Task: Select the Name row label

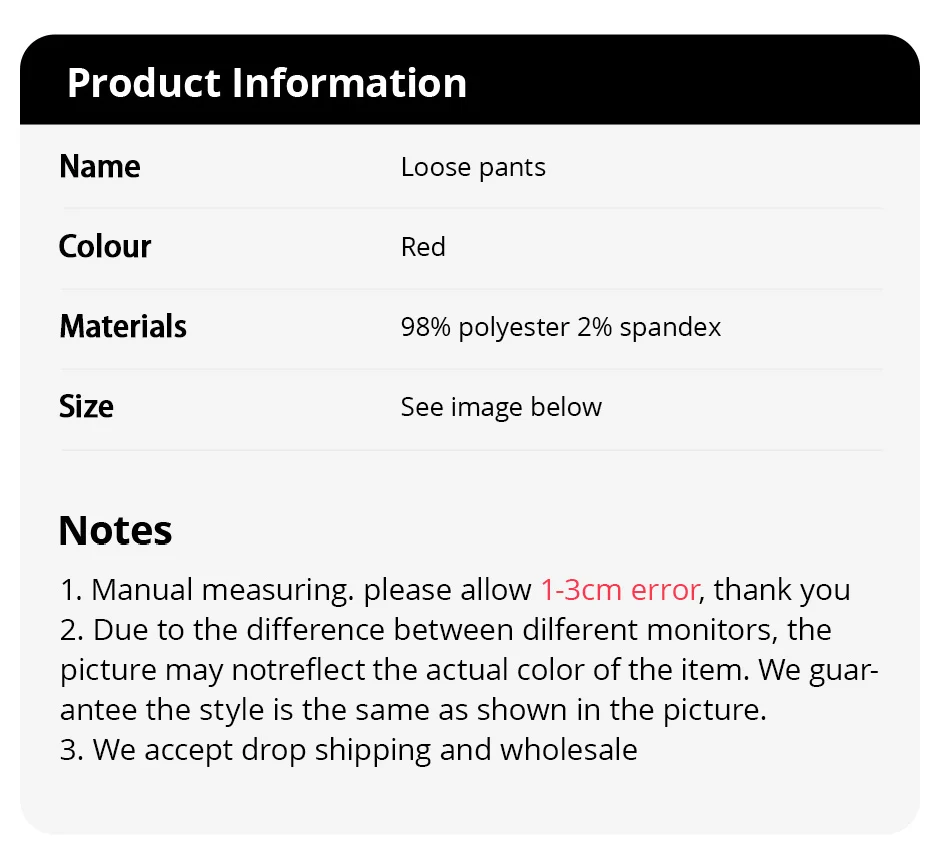Action: 100,167
